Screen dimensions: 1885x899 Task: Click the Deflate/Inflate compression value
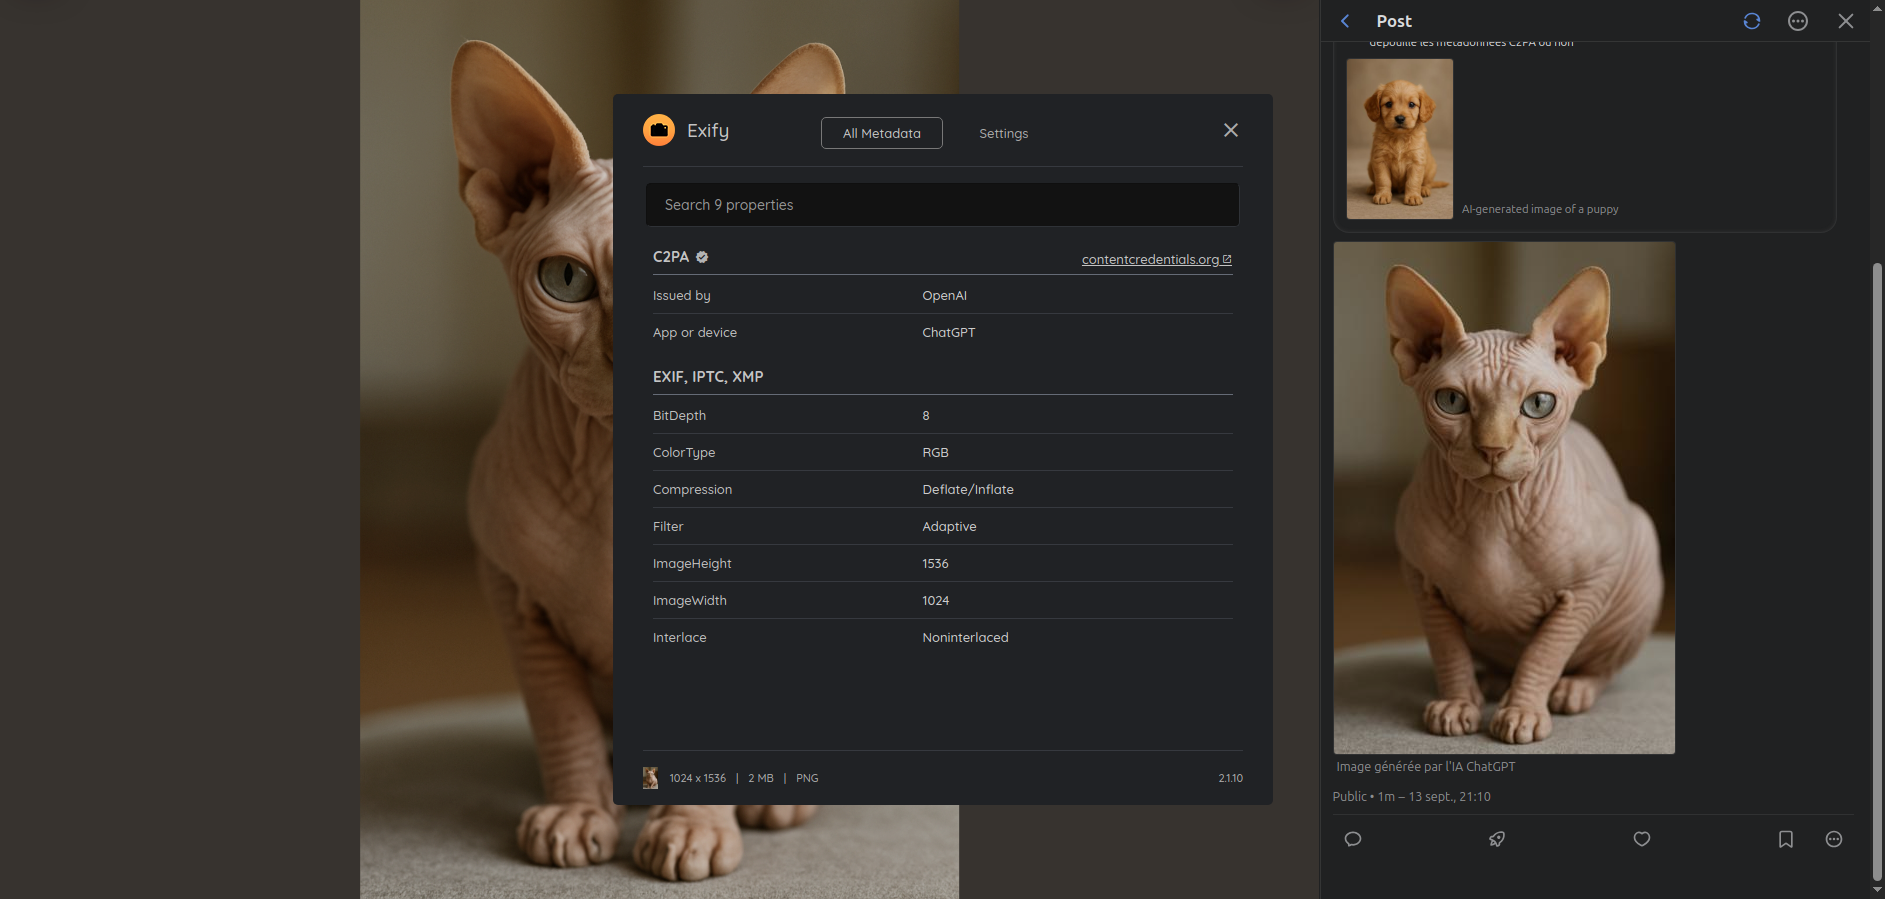point(968,489)
